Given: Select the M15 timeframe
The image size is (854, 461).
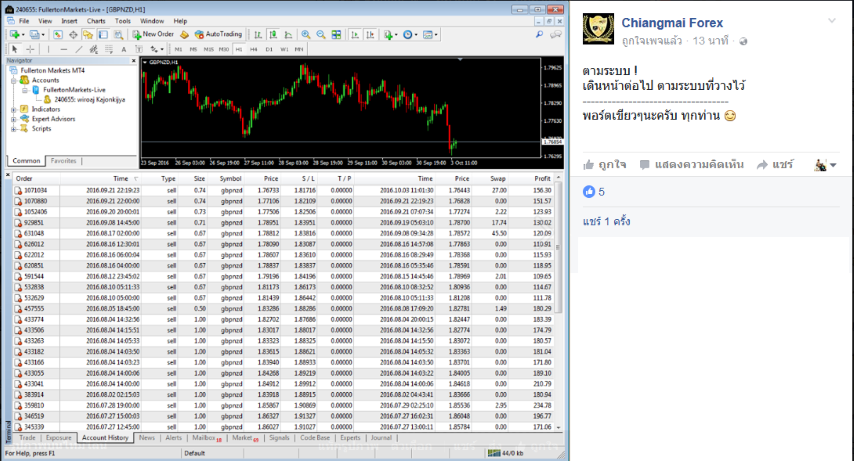Looking at the screenshot, I should 209,49.
